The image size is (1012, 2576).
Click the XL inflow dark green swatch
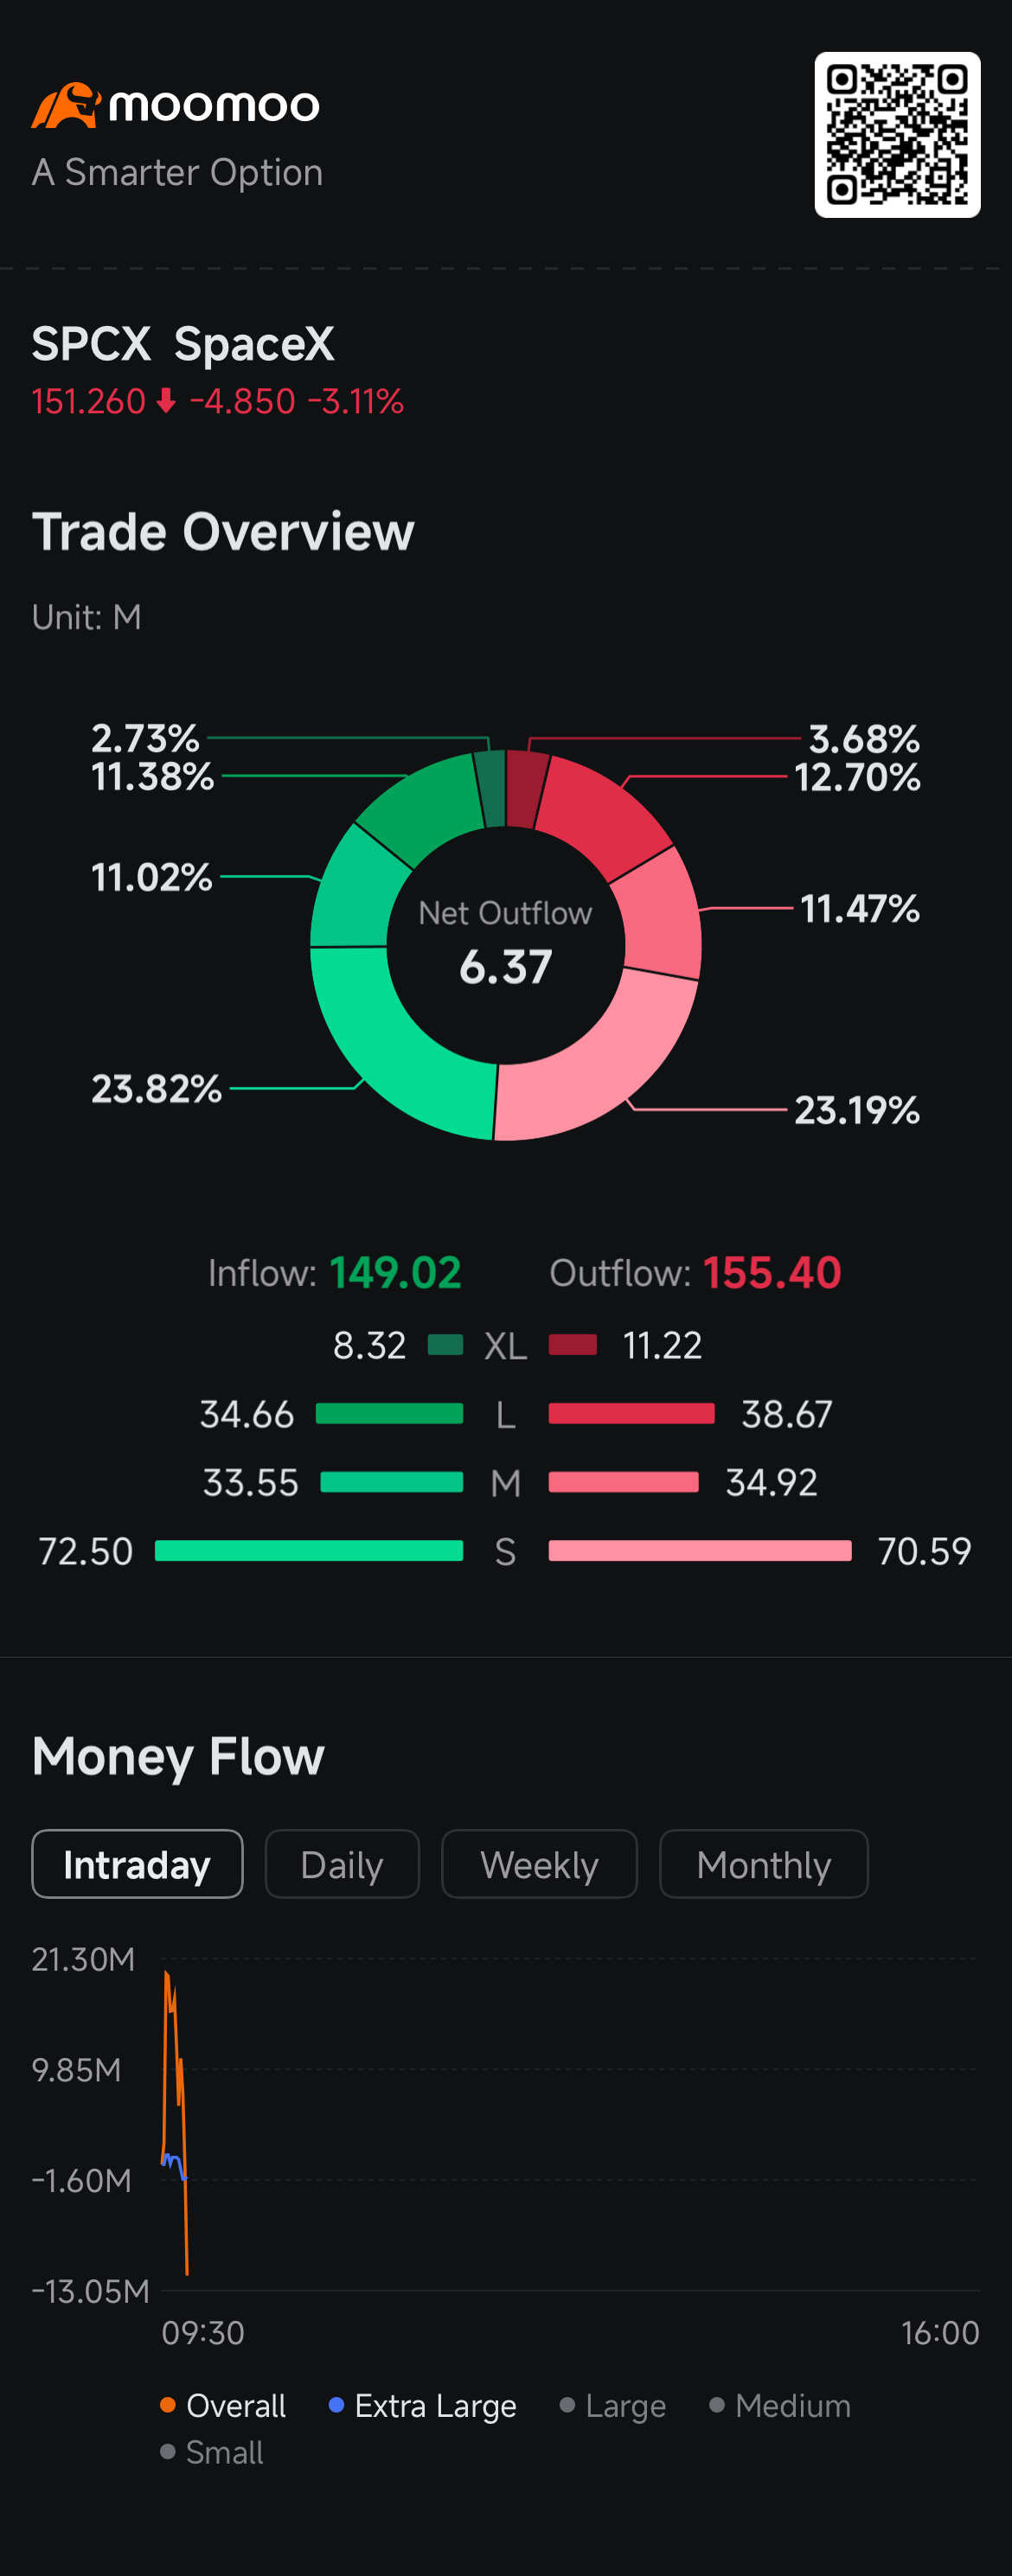tap(445, 1345)
